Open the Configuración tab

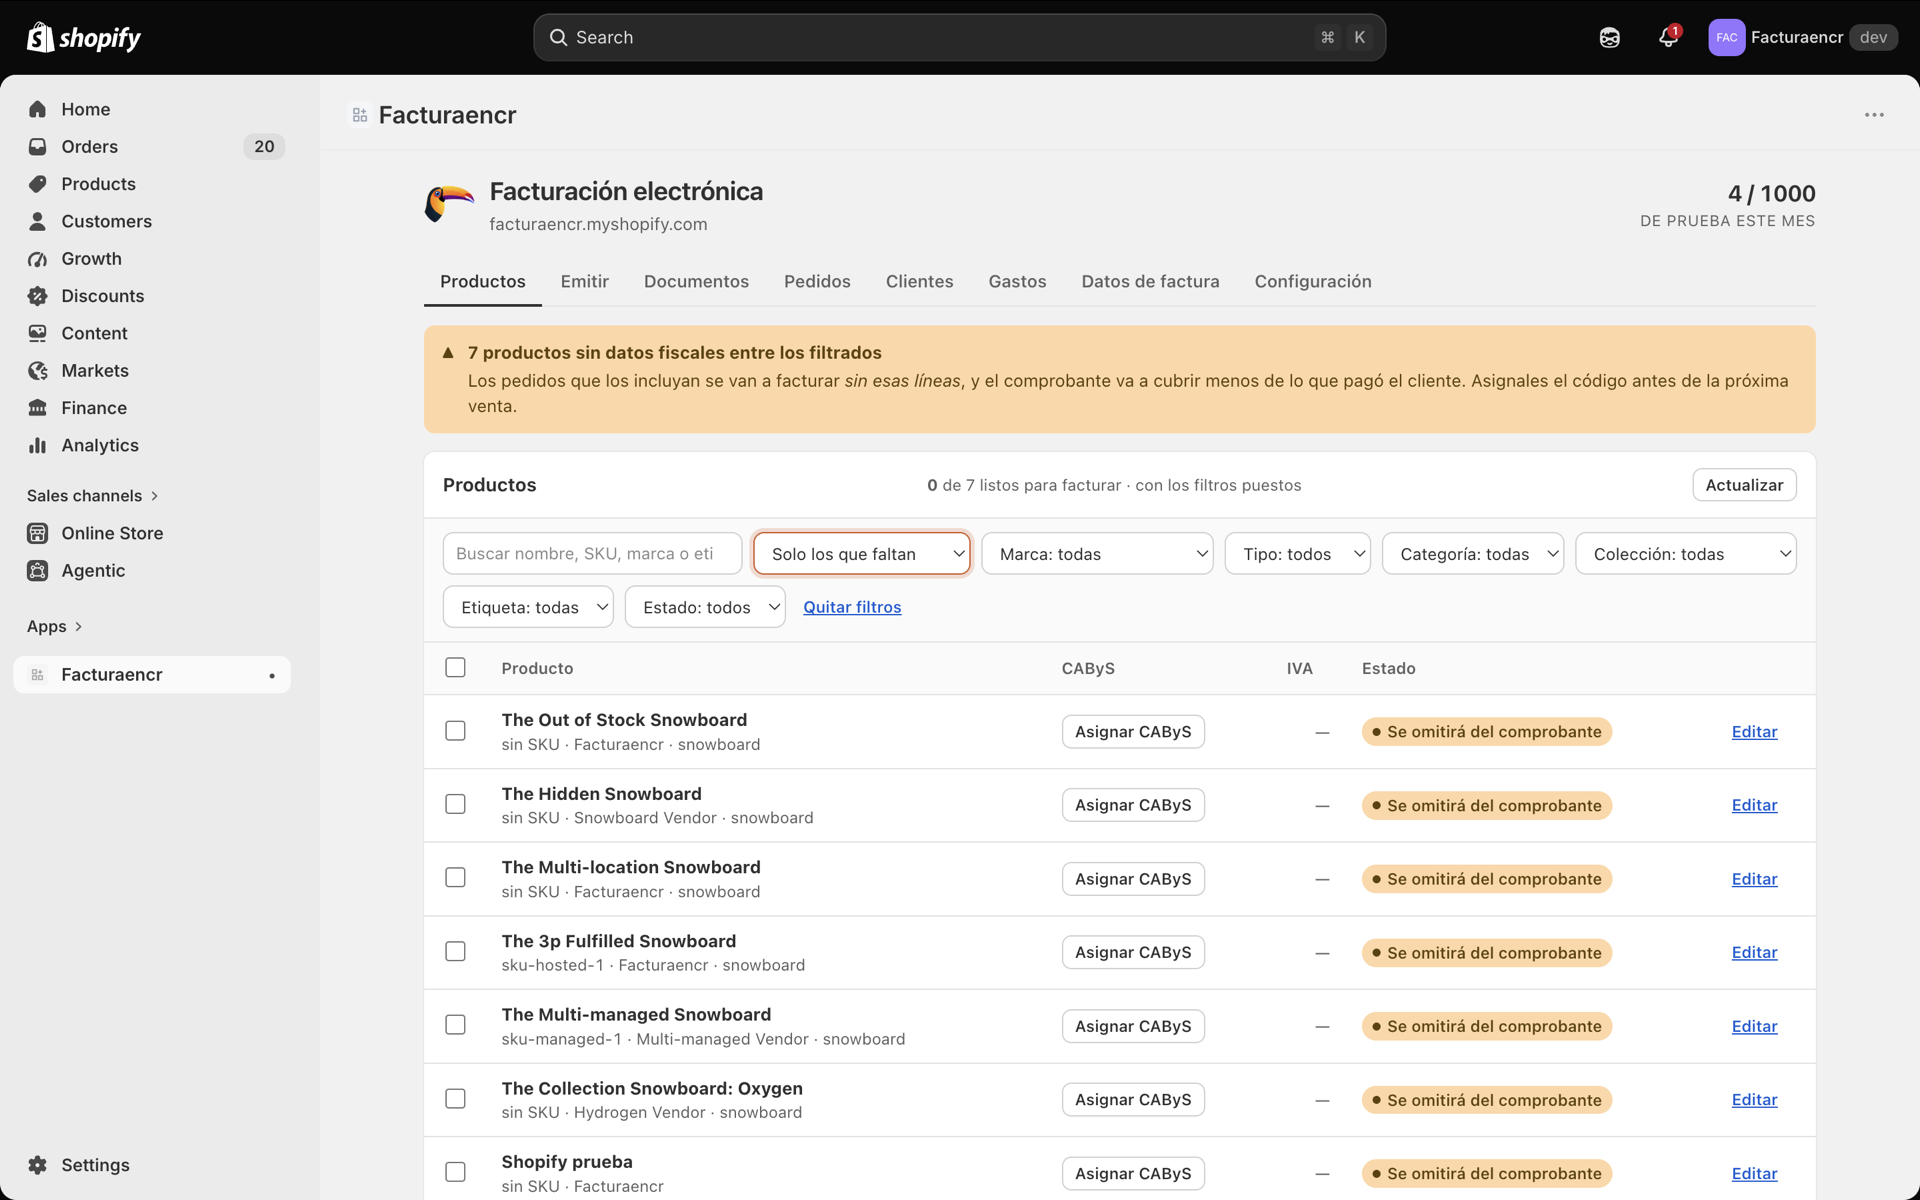1313,282
